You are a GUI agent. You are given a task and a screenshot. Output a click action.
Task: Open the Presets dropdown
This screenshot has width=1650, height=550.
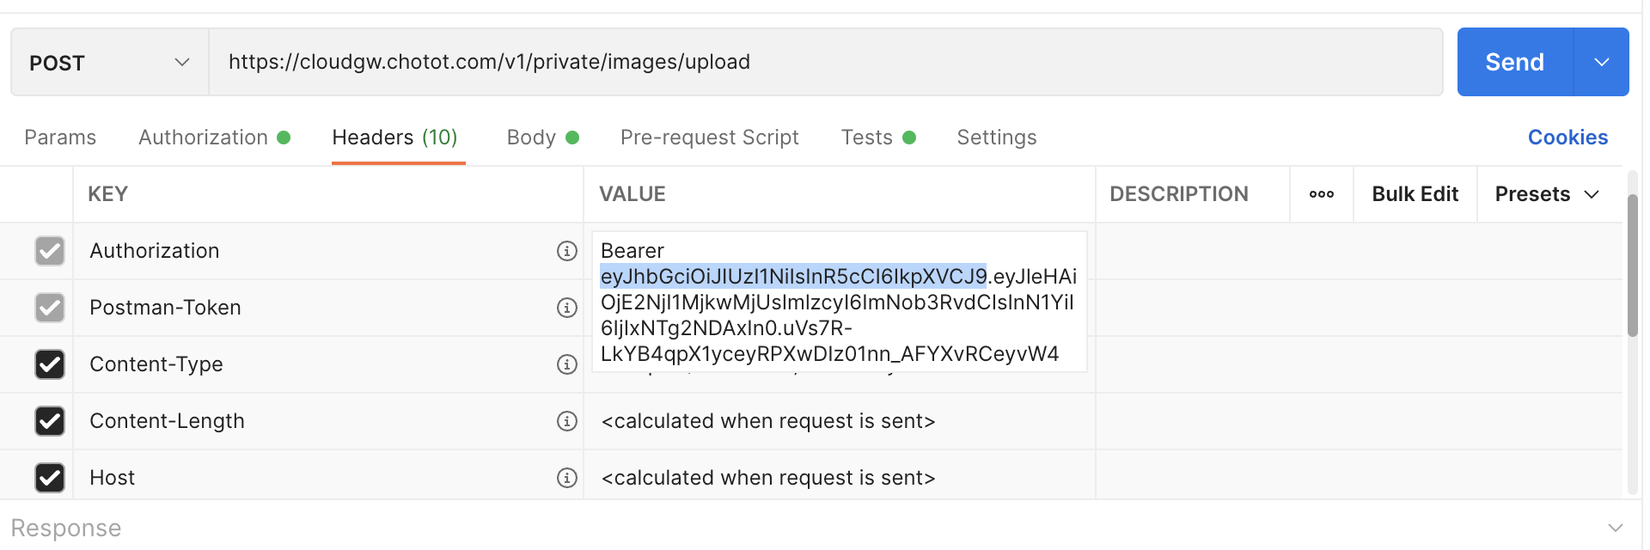1546,194
